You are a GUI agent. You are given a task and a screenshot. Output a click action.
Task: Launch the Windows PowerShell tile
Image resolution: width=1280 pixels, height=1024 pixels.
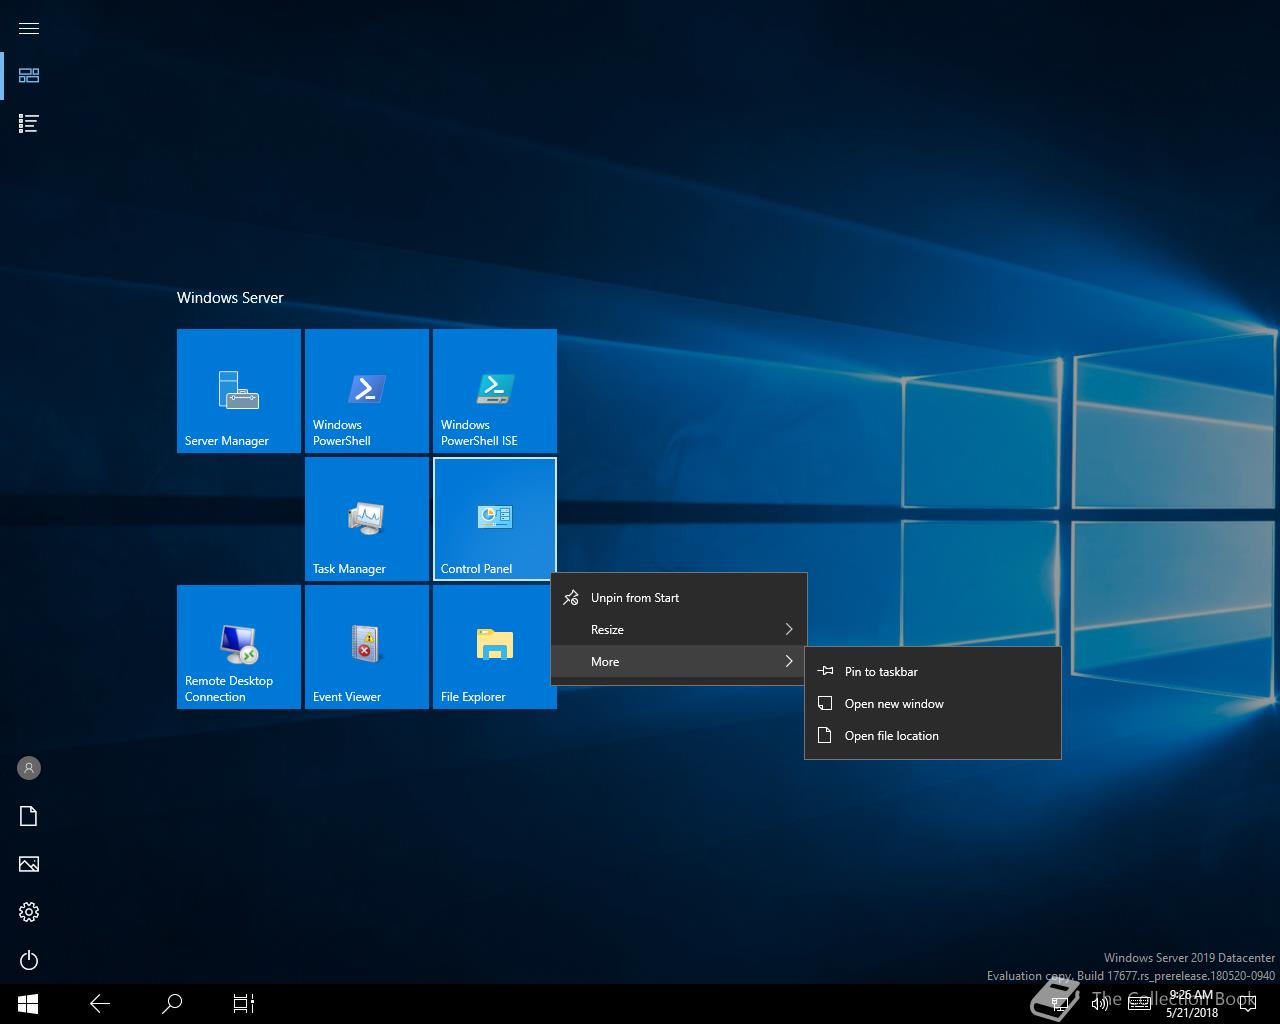[x=367, y=391]
